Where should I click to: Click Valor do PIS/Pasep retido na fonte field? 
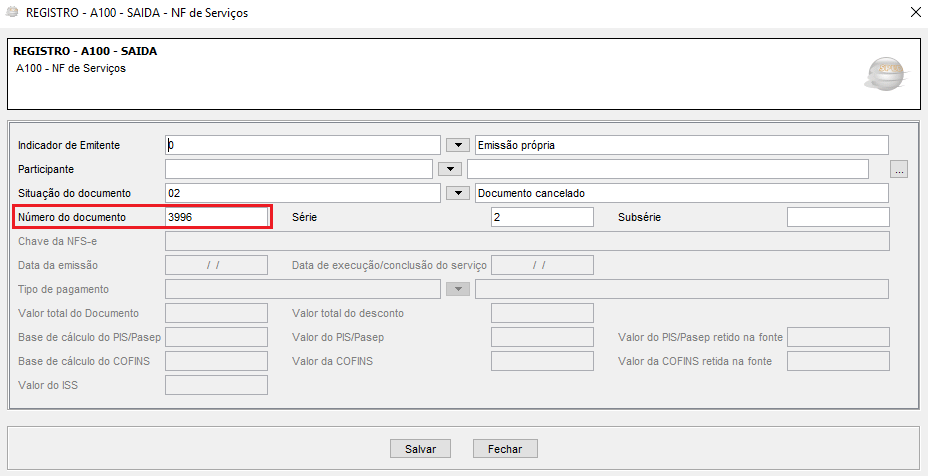coord(838,337)
